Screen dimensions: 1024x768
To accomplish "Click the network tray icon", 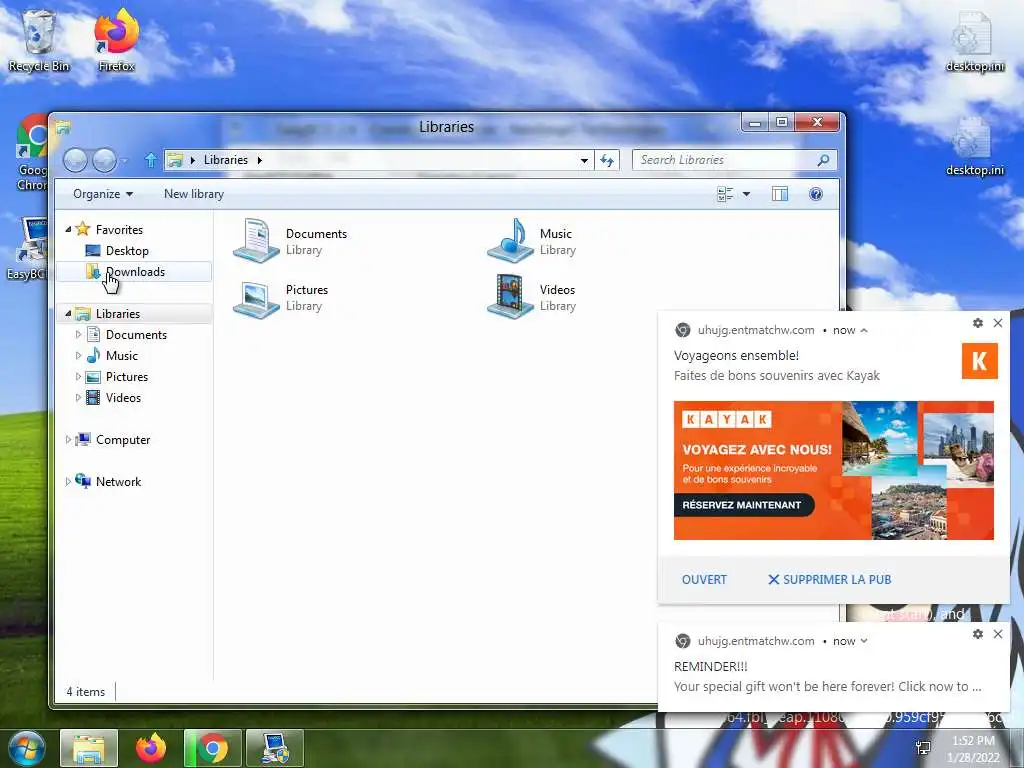I will (923, 748).
